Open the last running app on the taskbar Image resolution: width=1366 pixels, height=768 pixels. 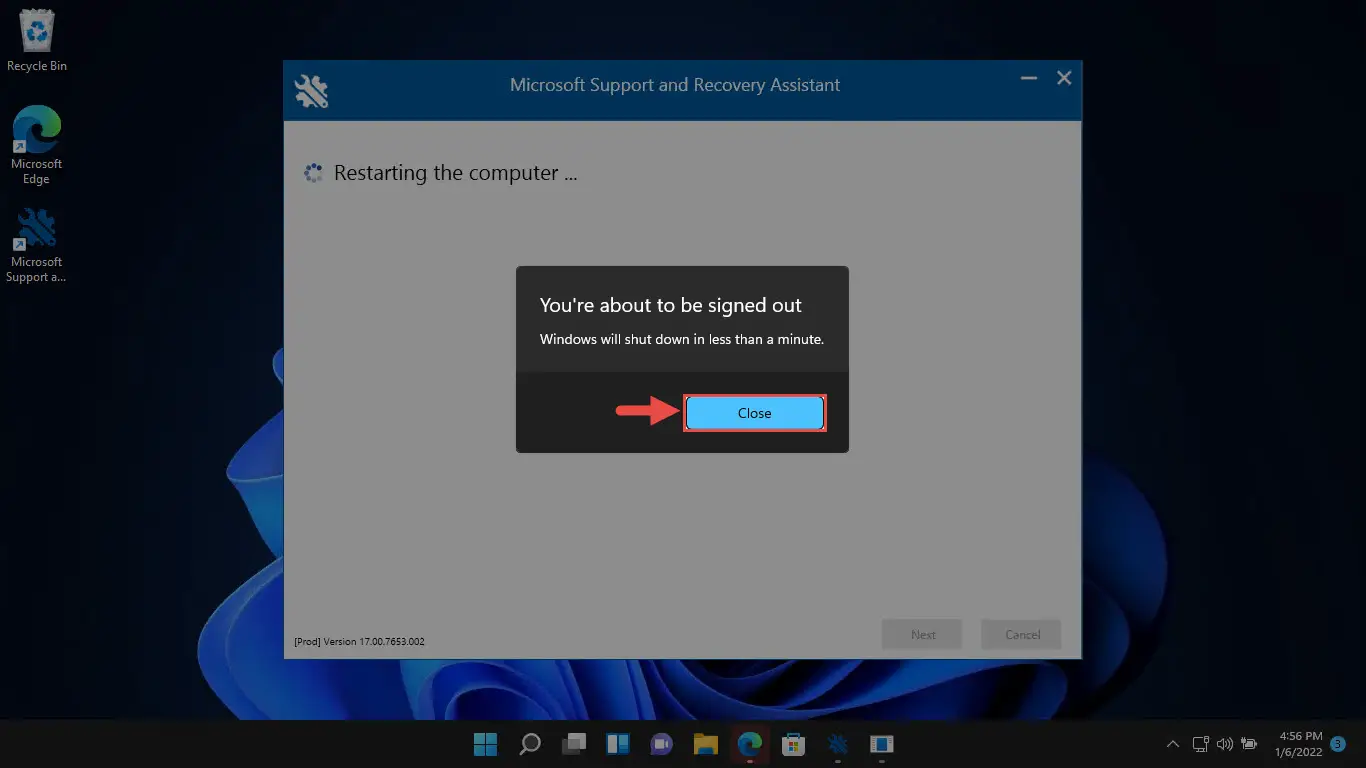881,744
